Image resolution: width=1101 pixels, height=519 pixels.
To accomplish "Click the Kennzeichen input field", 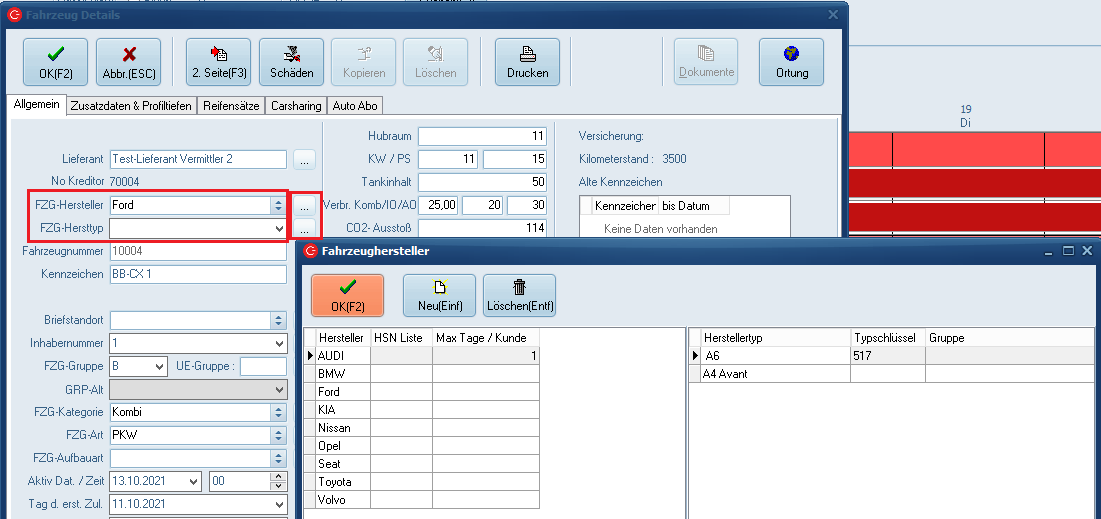I will (198, 274).
